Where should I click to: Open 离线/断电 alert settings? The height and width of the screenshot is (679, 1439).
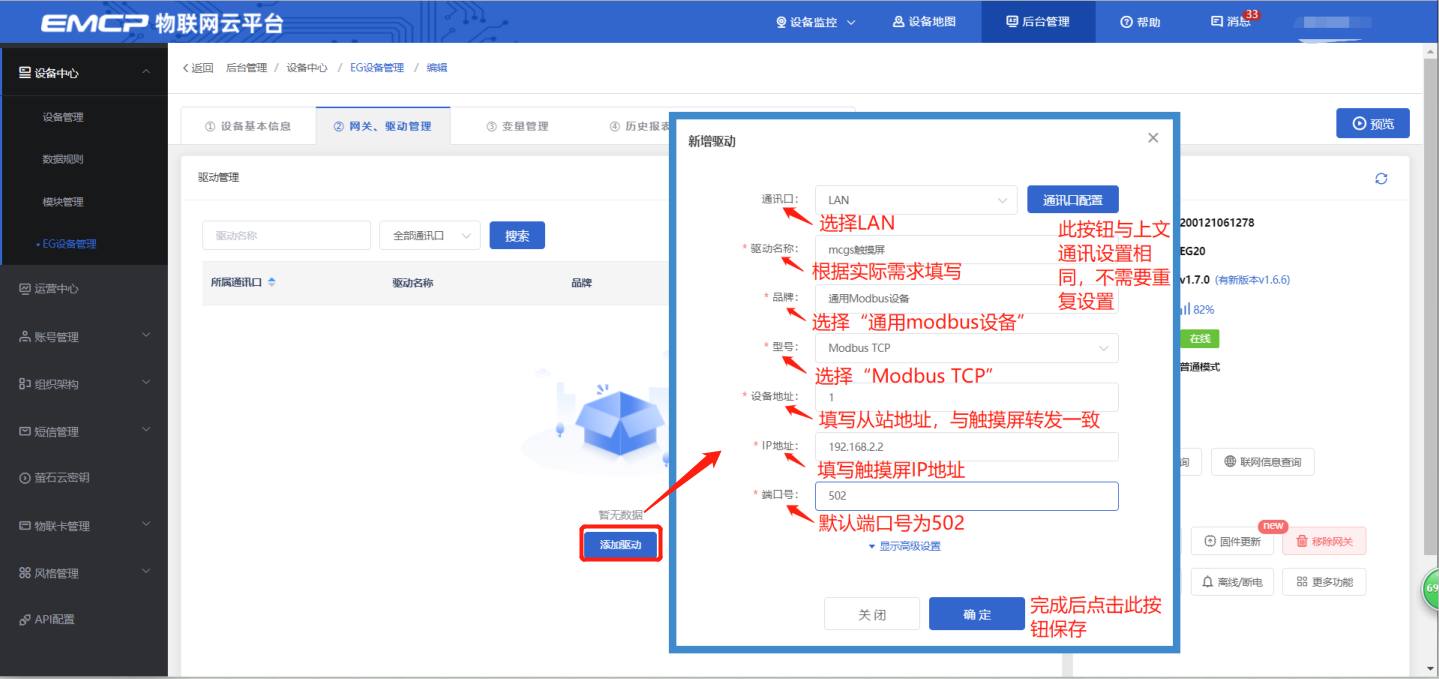pos(1231,582)
